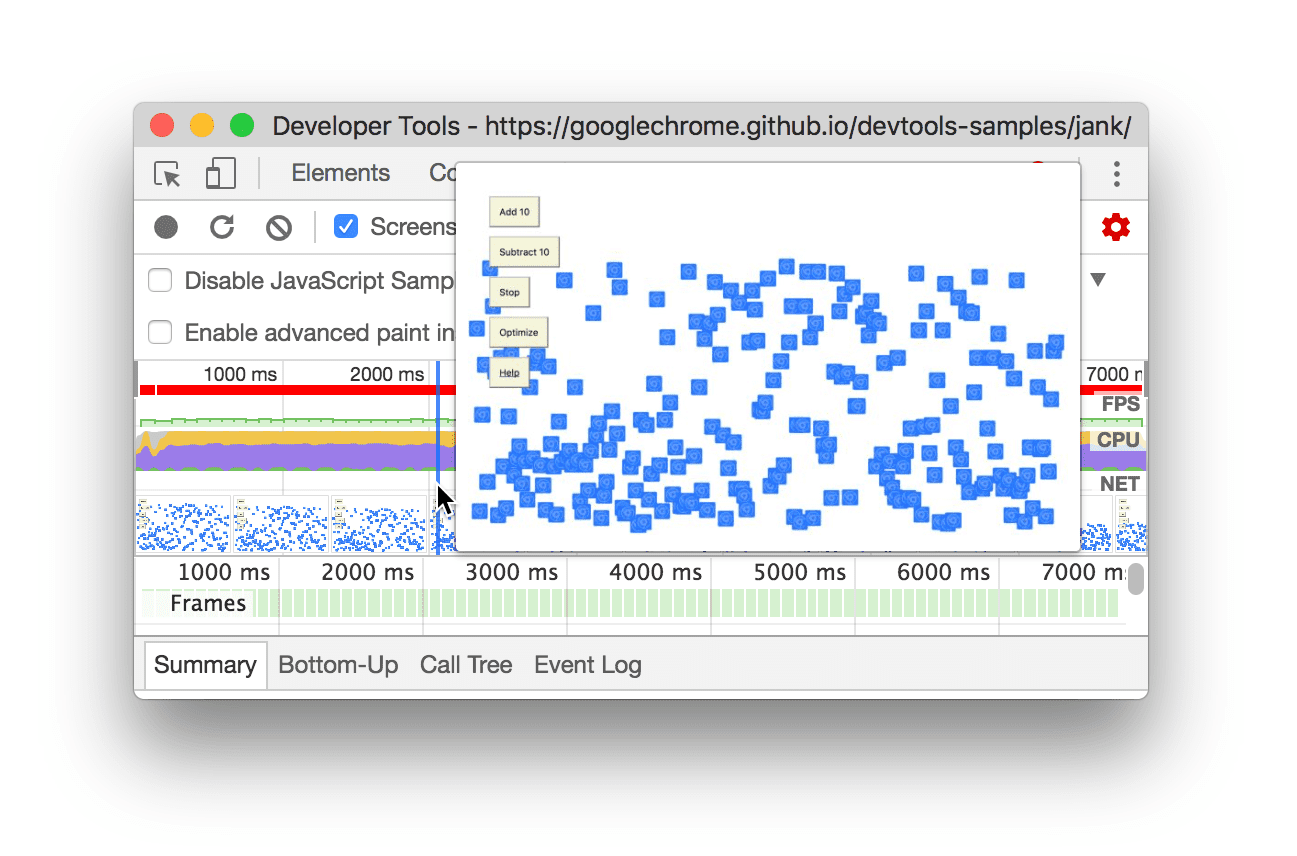Screen dimensions: 1297x856
Task: Toggle the device emulation toolbar
Action: 220,173
